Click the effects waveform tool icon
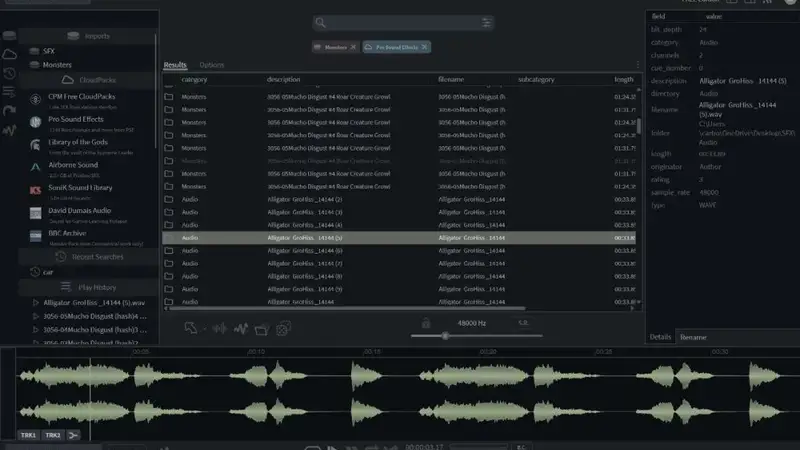 241,329
